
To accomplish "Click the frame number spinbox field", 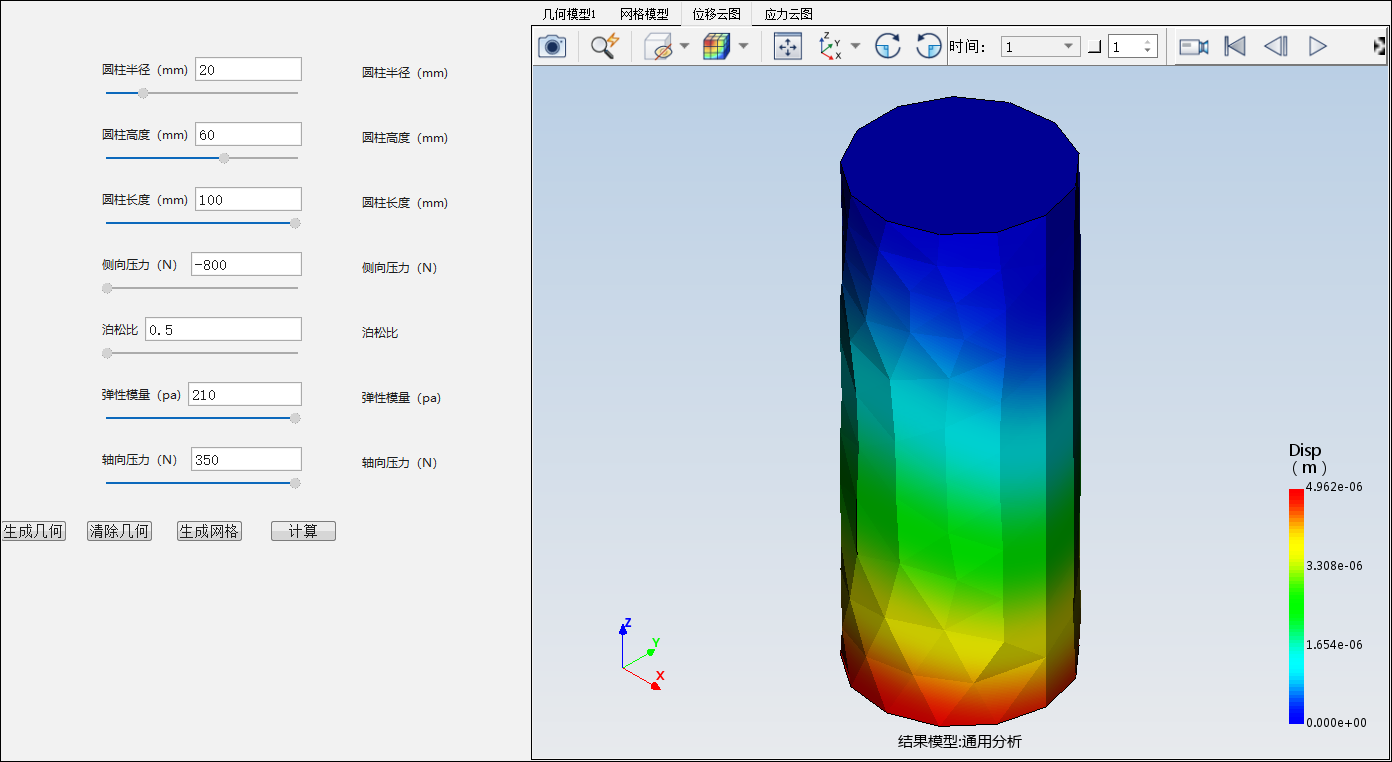I will coord(1124,47).
